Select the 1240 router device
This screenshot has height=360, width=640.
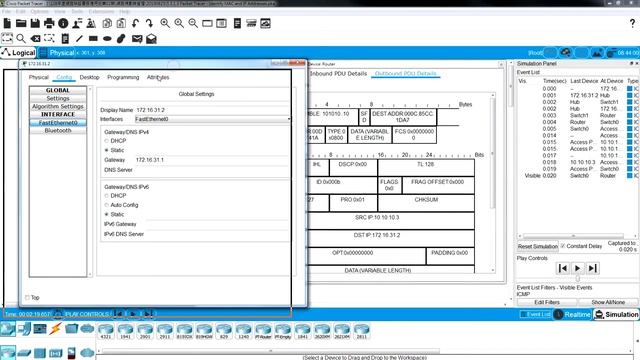pos(243,331)
